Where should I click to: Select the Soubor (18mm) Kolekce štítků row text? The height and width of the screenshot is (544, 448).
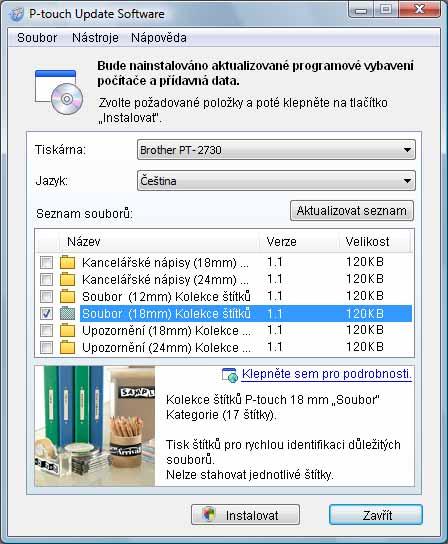[x=166, y=314]
